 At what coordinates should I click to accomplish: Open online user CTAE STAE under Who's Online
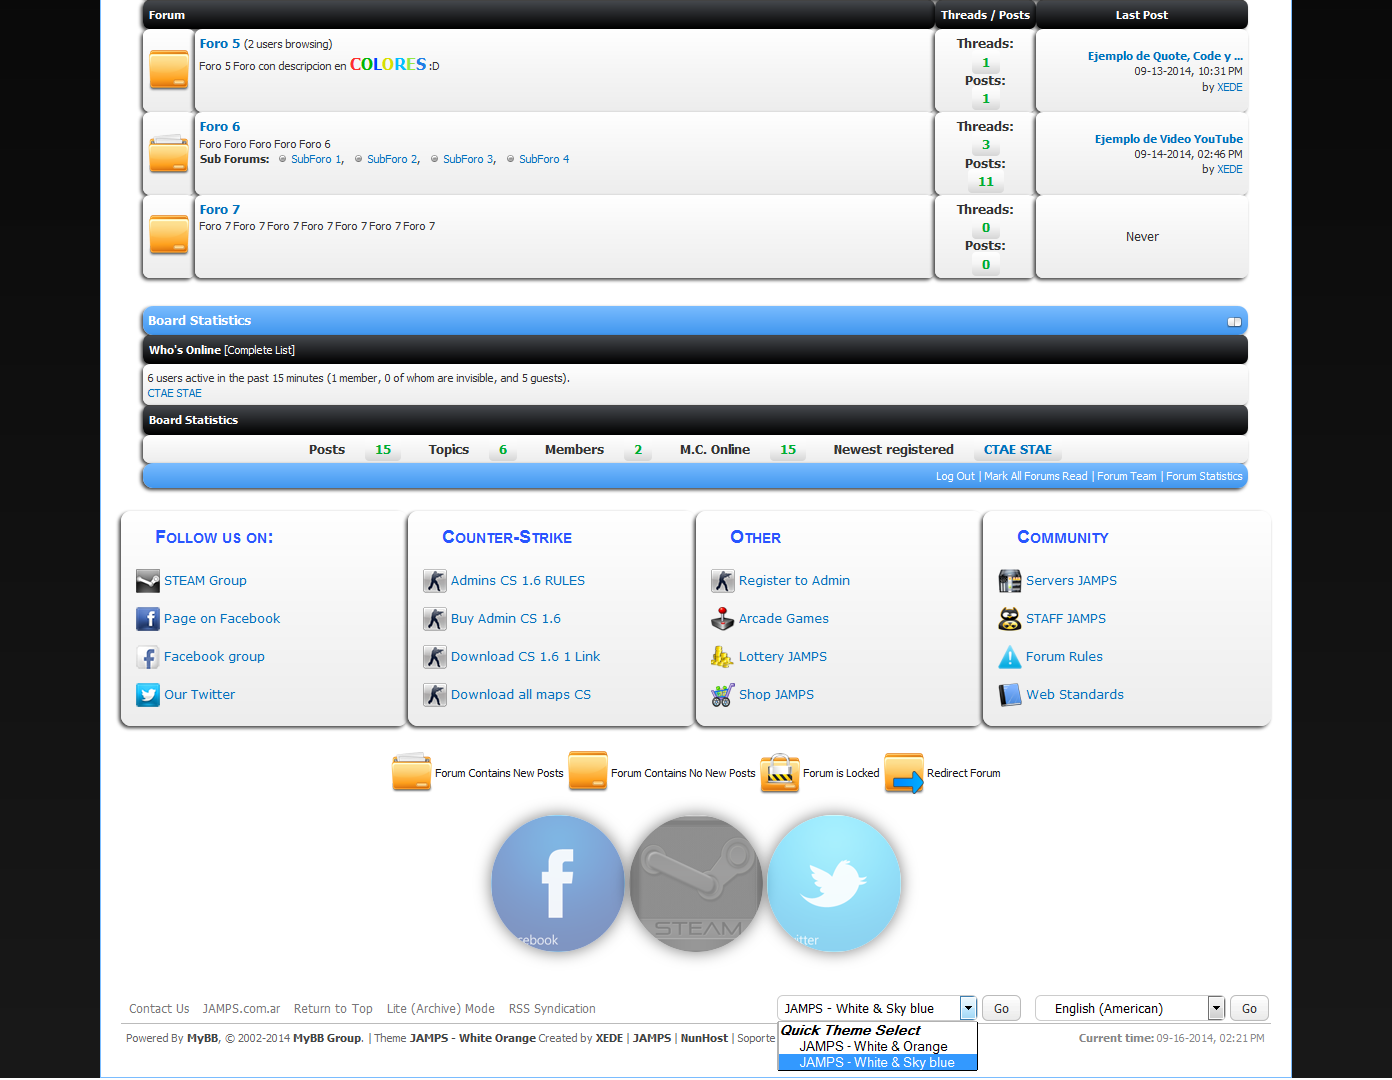175,393
